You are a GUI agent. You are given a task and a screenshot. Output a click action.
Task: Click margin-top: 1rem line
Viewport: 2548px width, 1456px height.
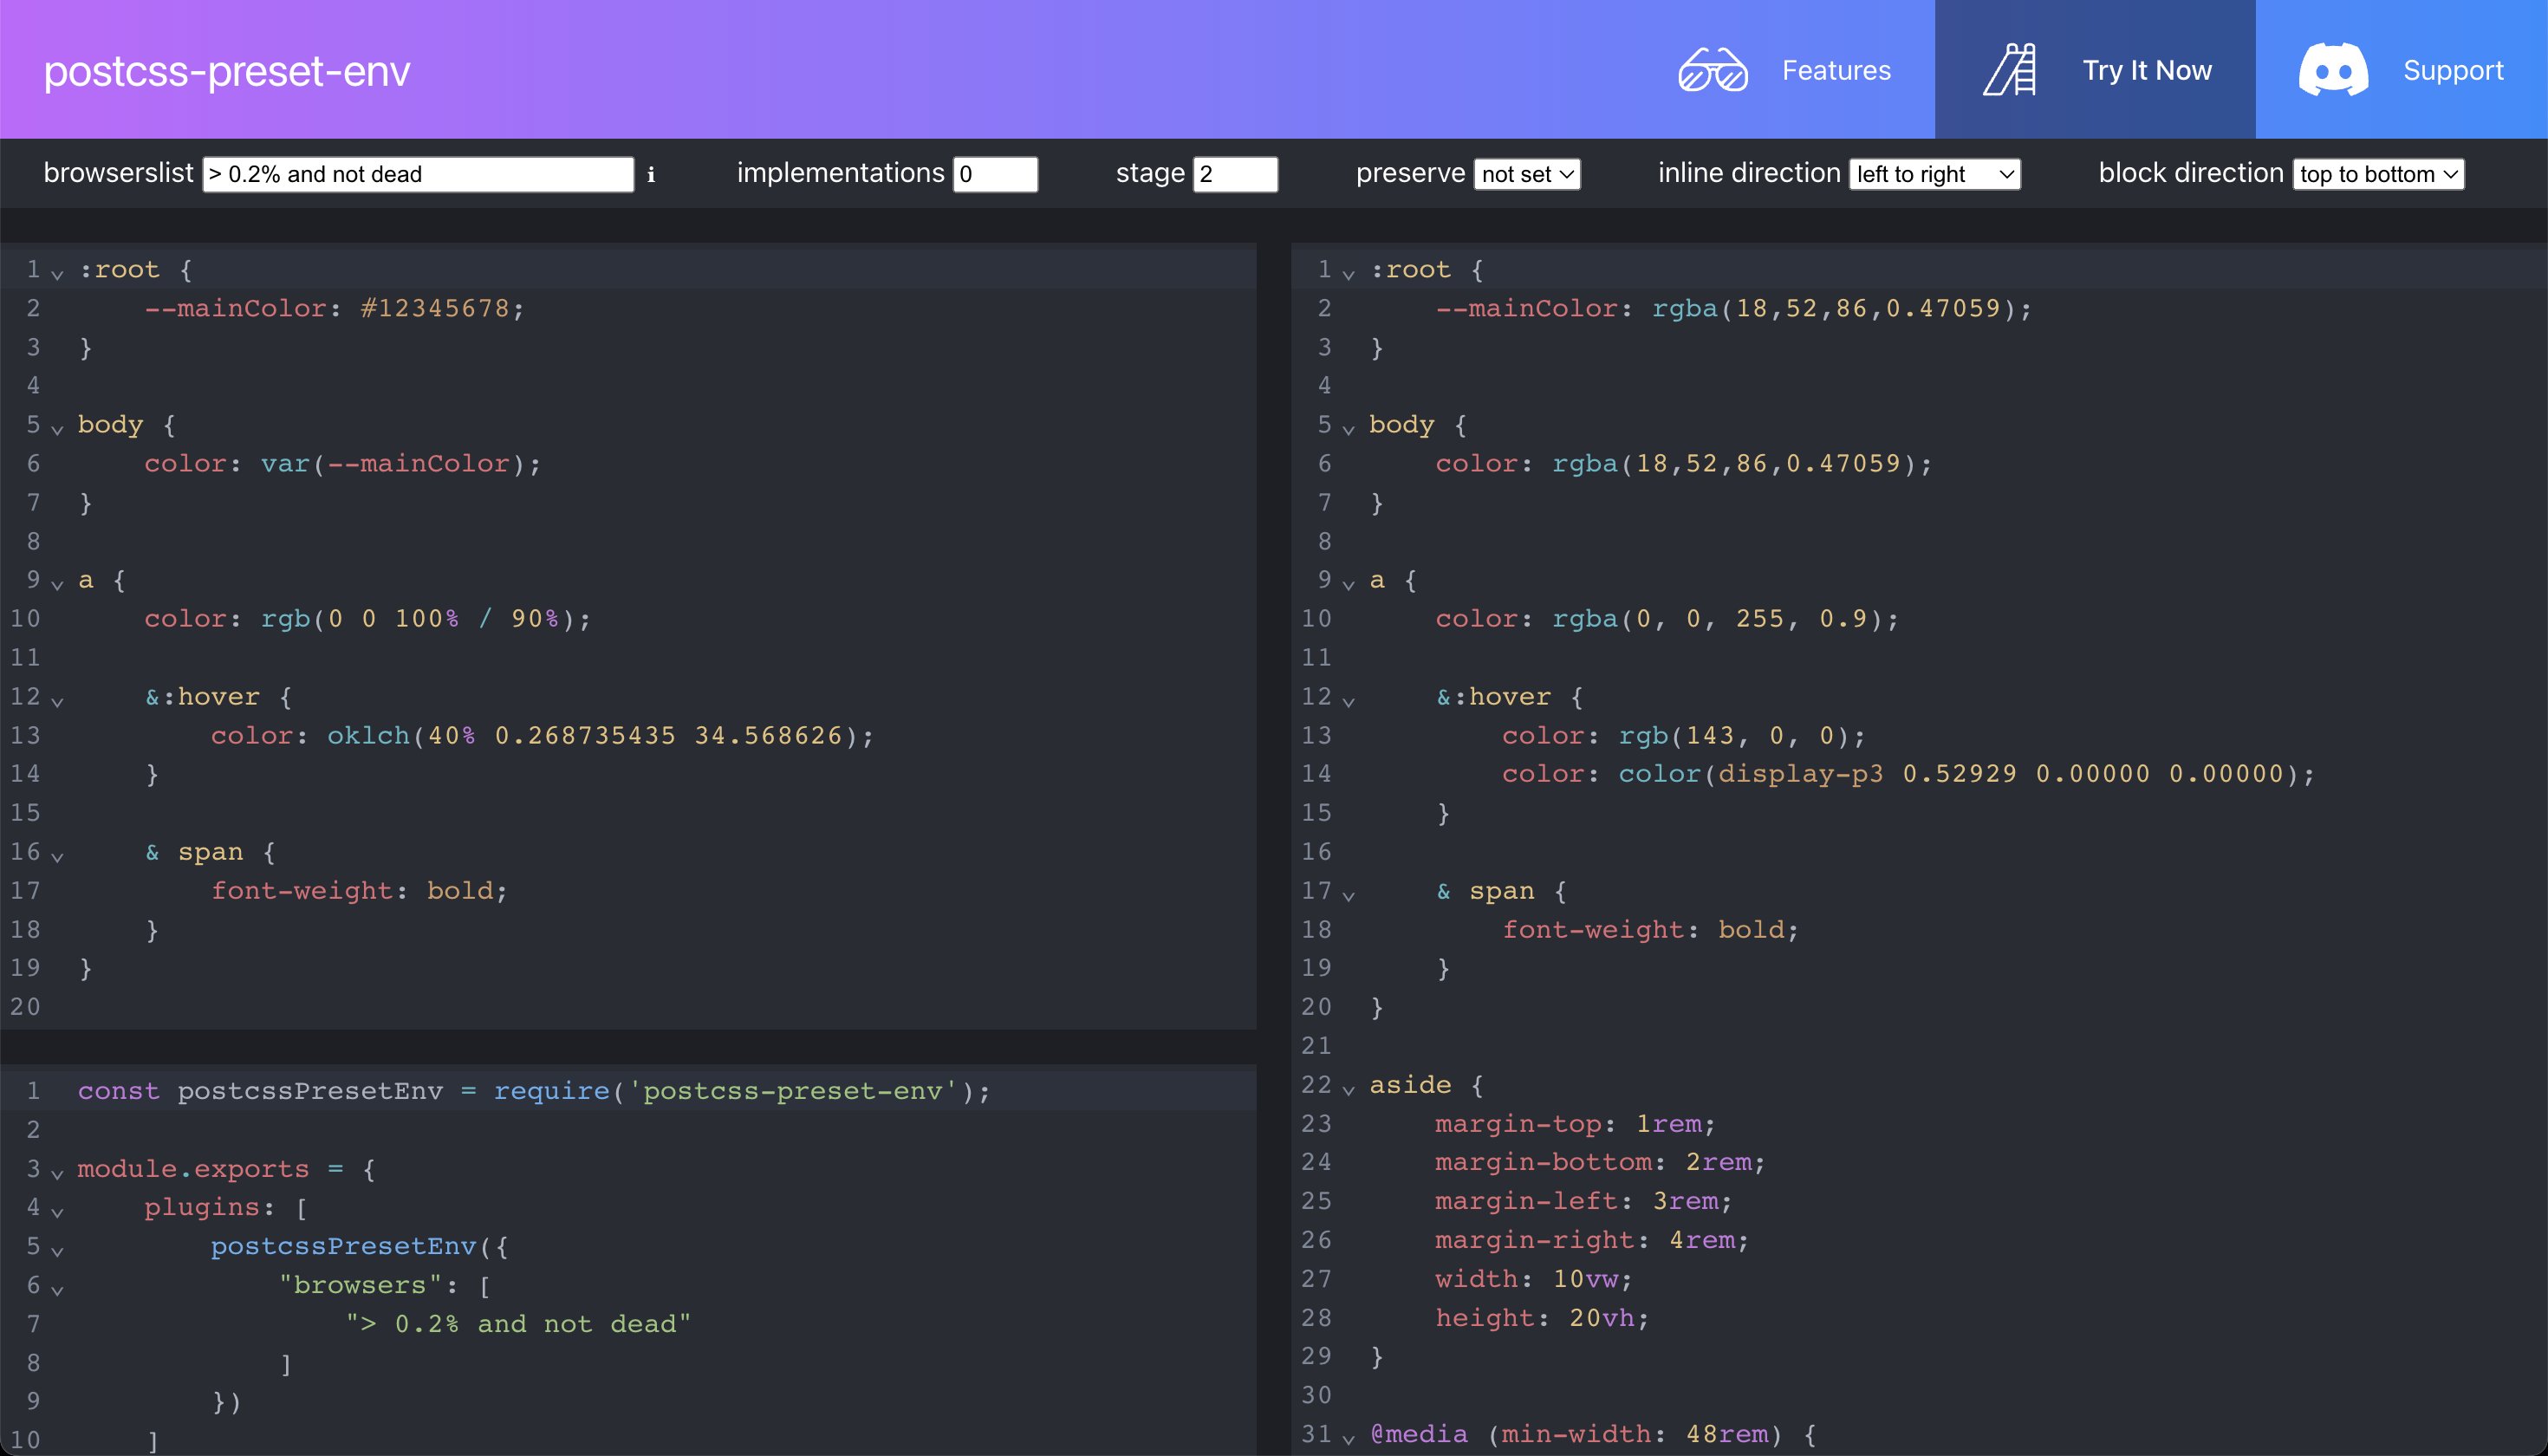1575,1123
